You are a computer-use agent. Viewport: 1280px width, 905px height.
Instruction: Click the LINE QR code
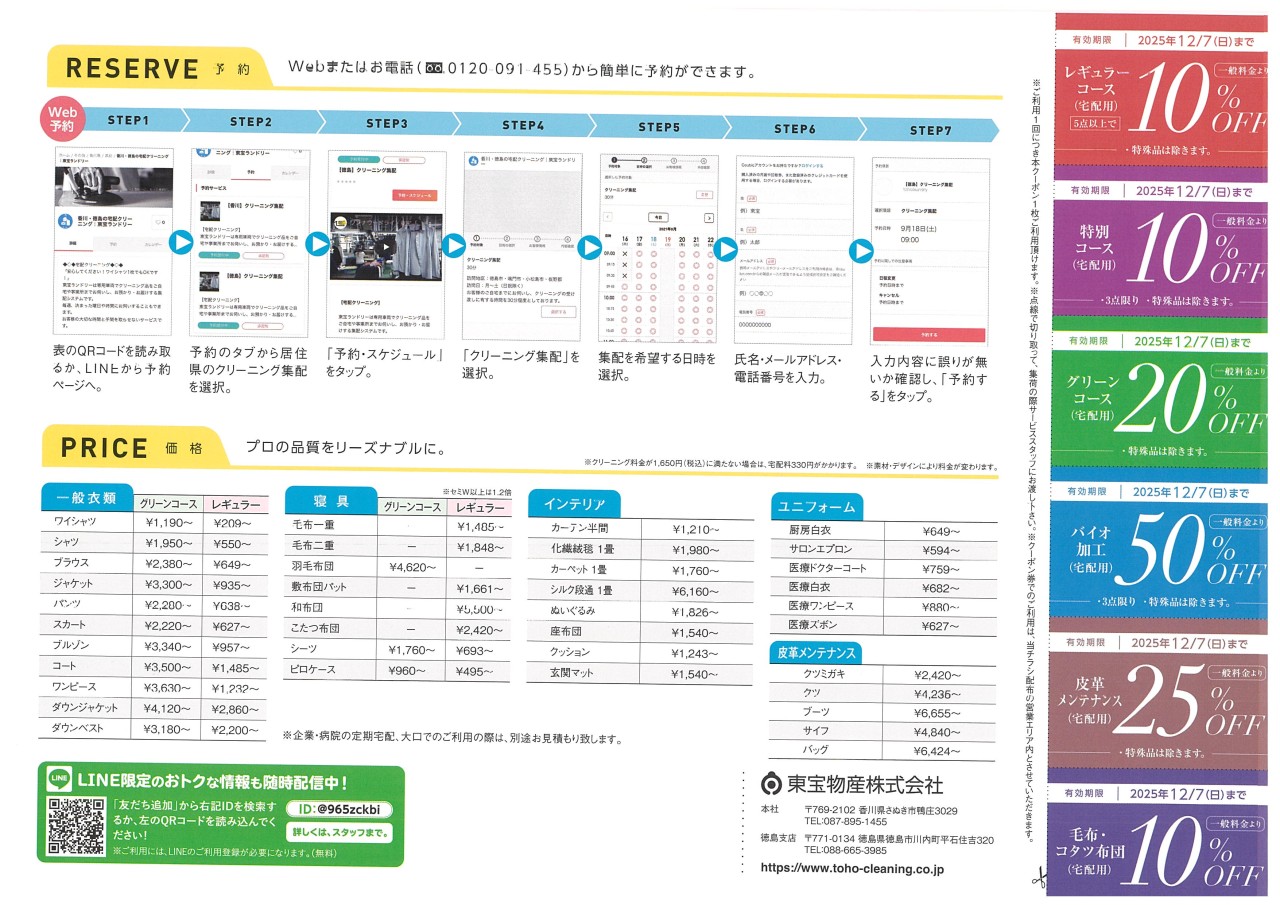click(76, 825)
